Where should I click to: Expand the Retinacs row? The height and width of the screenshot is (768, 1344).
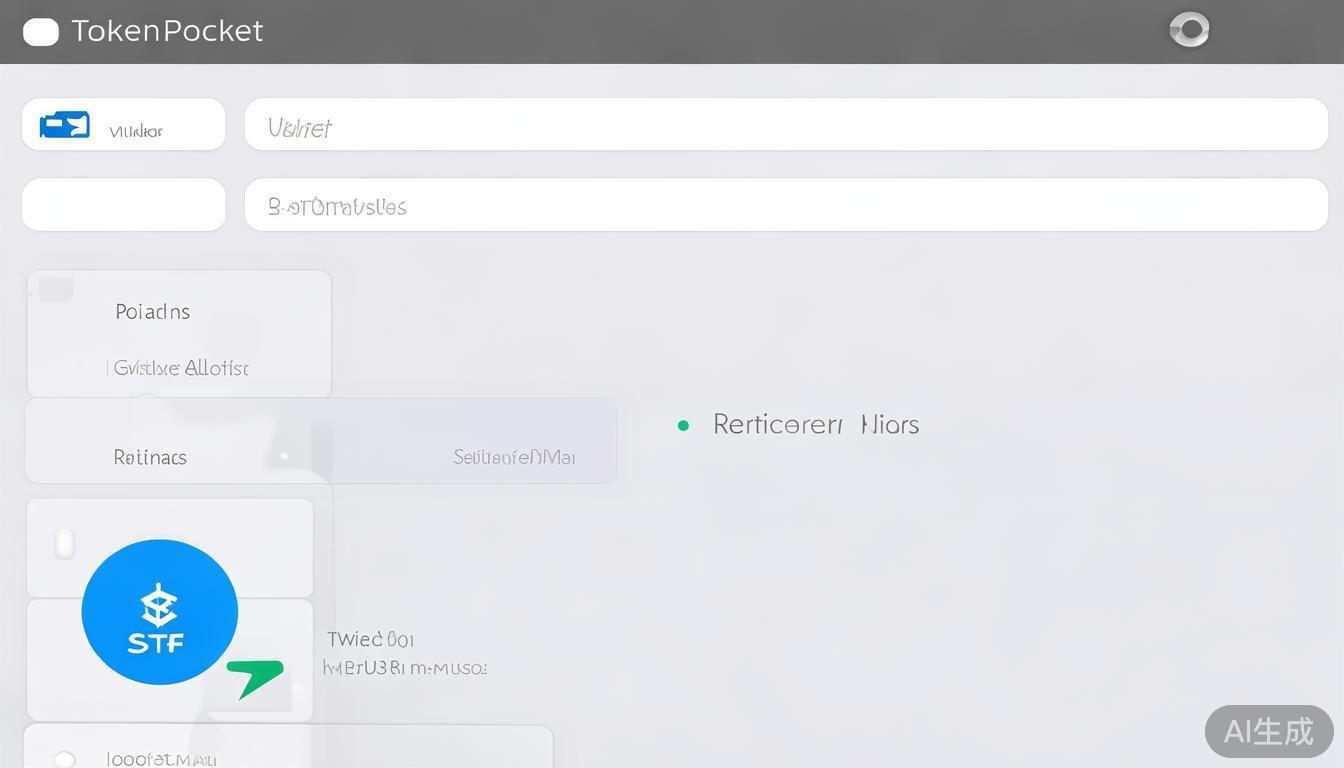point(150,457)
